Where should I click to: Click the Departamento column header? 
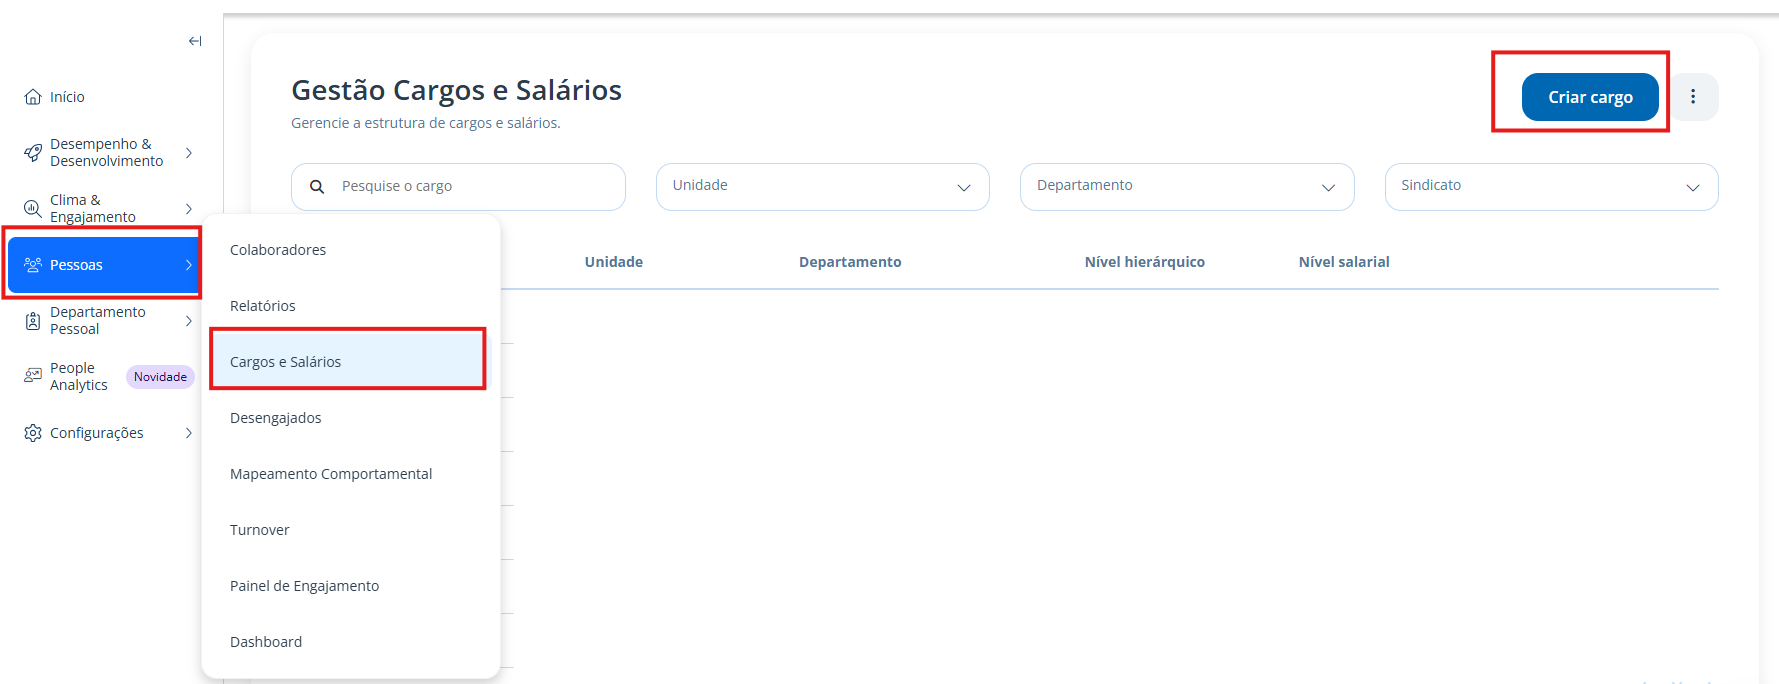(x=850, y=262)
